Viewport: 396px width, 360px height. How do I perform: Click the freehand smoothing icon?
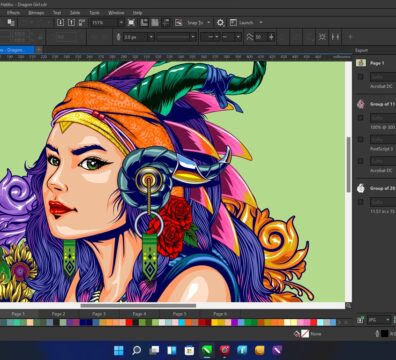click(x=250, y=37)
